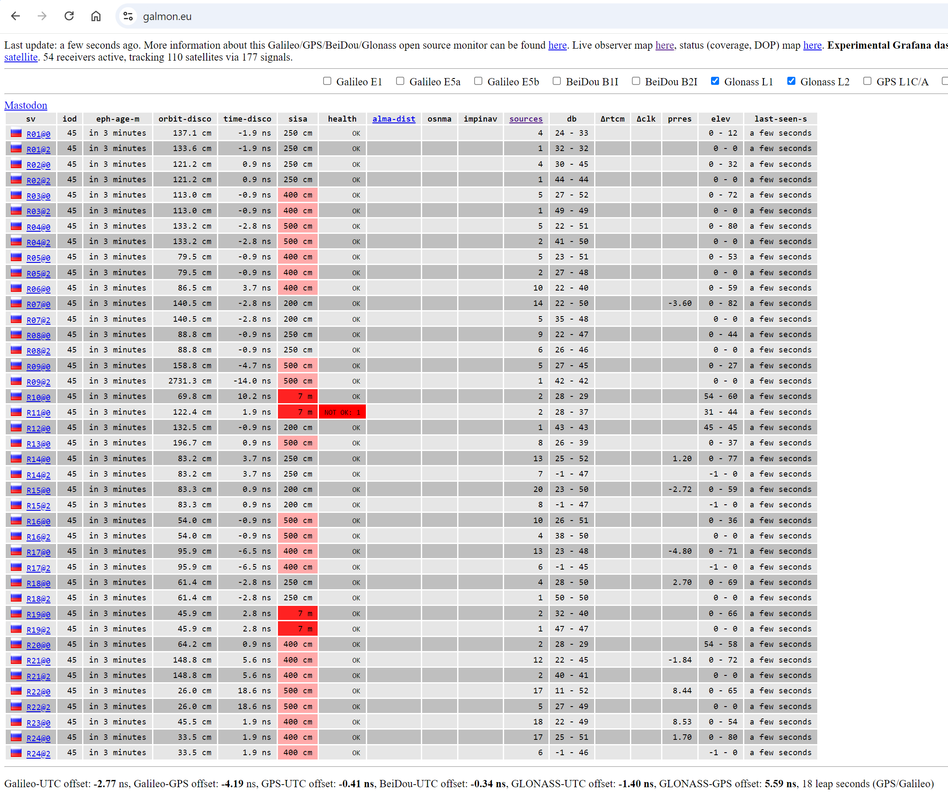Click the Russian flag icon beside R17@0
The height and width of the screenshot is (800, 948).
(16, 551)
